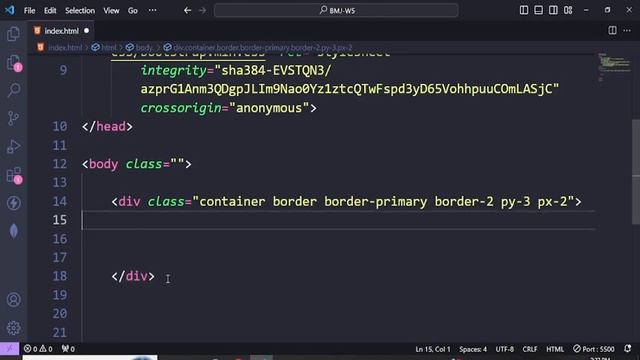Click Port : 5500 Live Server status
The width and height of the screenshot is (640, 360).
point(593,349)
